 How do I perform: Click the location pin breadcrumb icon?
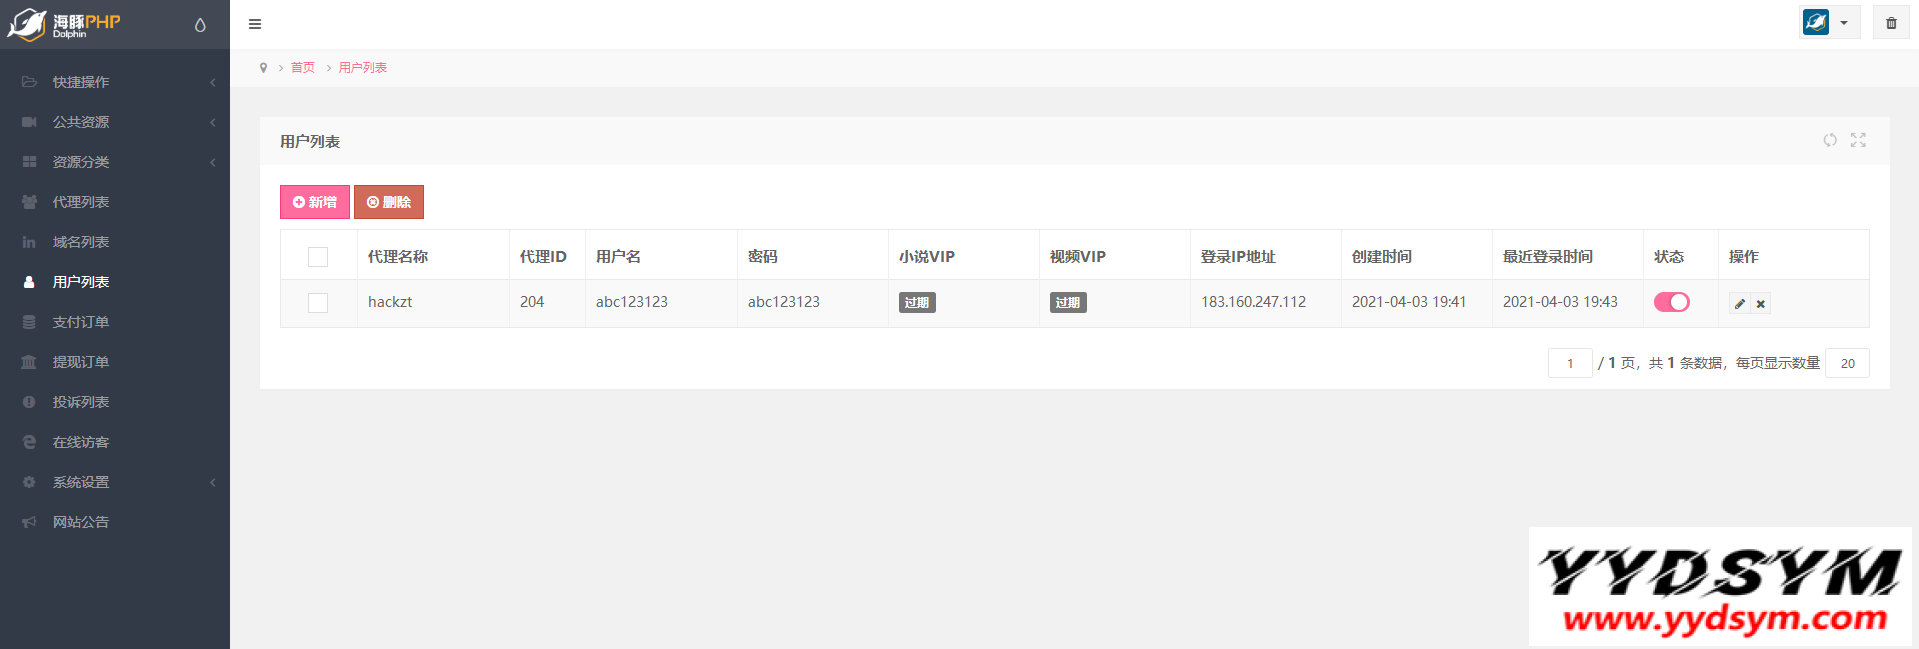(x=263, y=68)
